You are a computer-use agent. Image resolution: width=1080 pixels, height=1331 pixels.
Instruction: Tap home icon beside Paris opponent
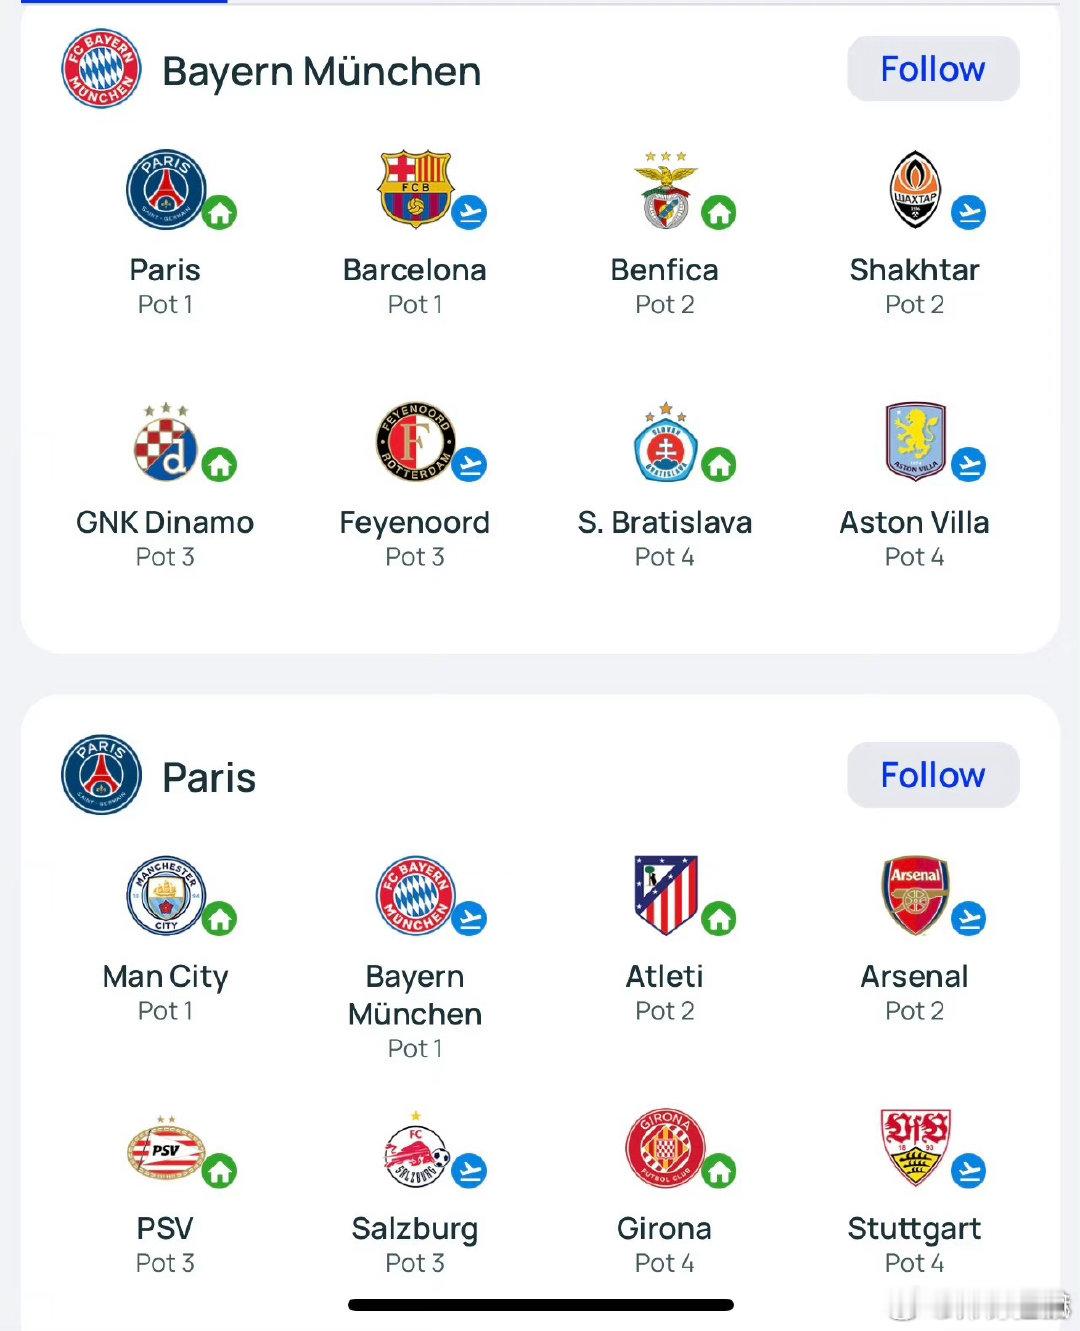point(220,212)
